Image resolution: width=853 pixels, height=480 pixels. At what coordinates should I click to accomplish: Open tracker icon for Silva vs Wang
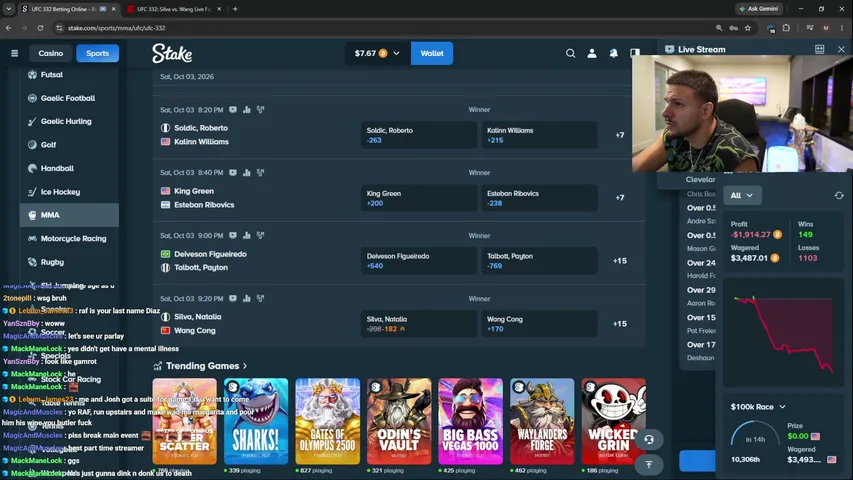(261, 298)
